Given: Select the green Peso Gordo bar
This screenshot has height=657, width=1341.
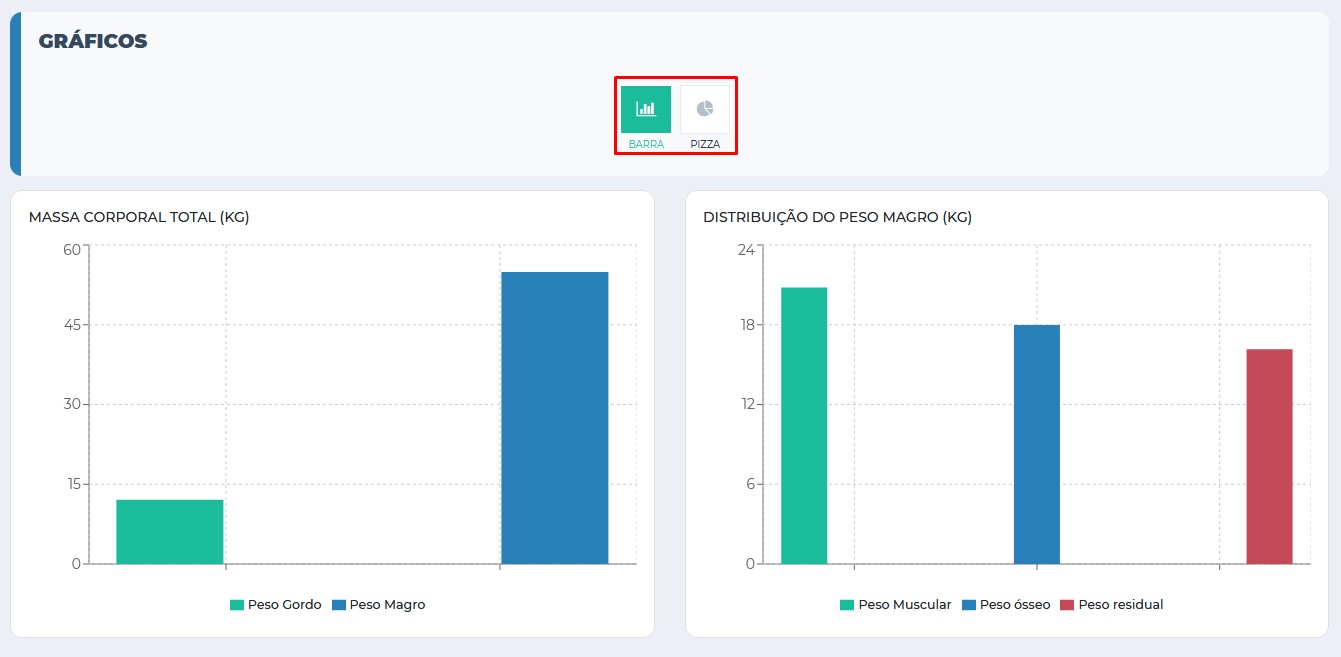Looking at the screenshot, I should coord(169,532).
